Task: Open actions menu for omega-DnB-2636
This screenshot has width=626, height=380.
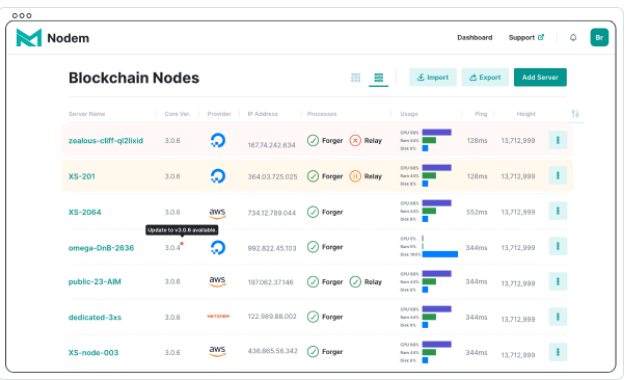Action: pyautogui.click(x=558, y=246)
